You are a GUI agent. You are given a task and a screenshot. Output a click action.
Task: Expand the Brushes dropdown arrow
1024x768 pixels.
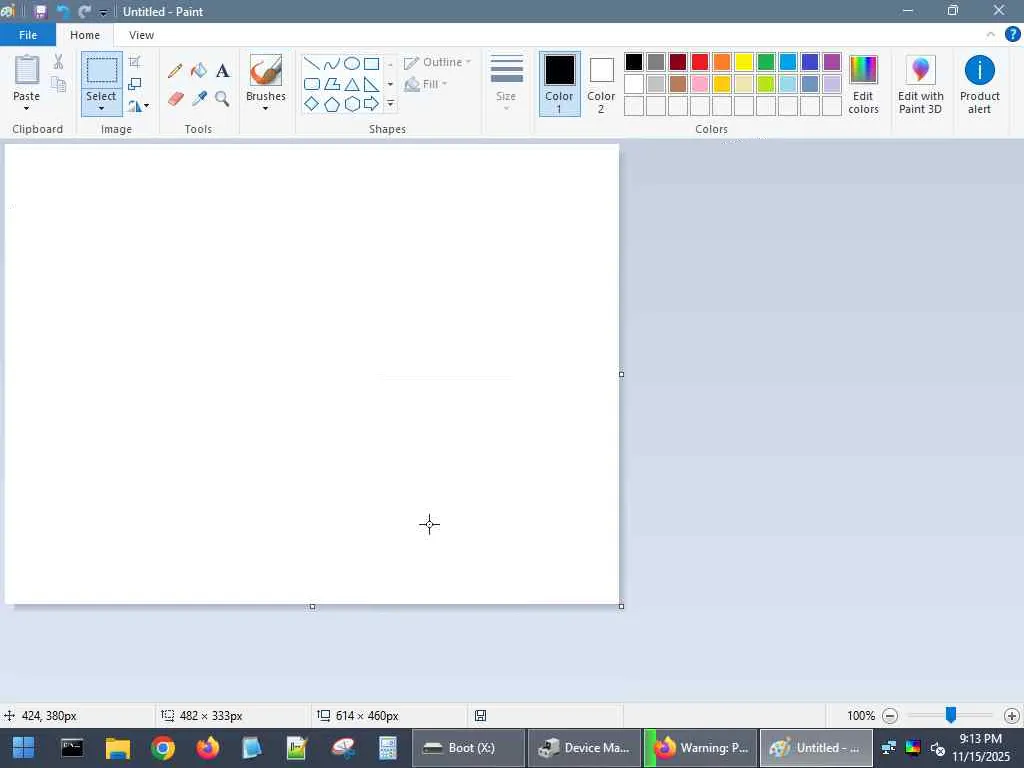(x=266, y=108)
